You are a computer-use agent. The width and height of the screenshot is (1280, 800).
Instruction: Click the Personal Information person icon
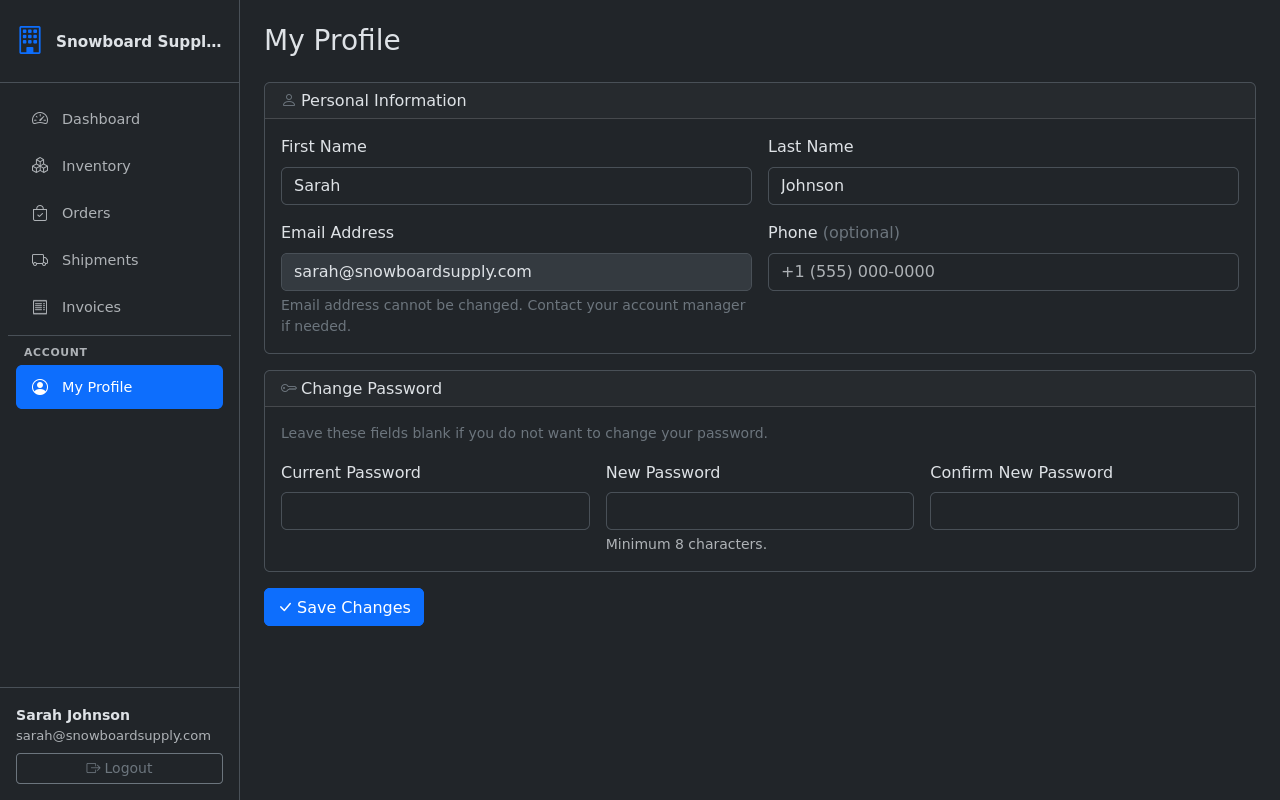tap(288, 100)
